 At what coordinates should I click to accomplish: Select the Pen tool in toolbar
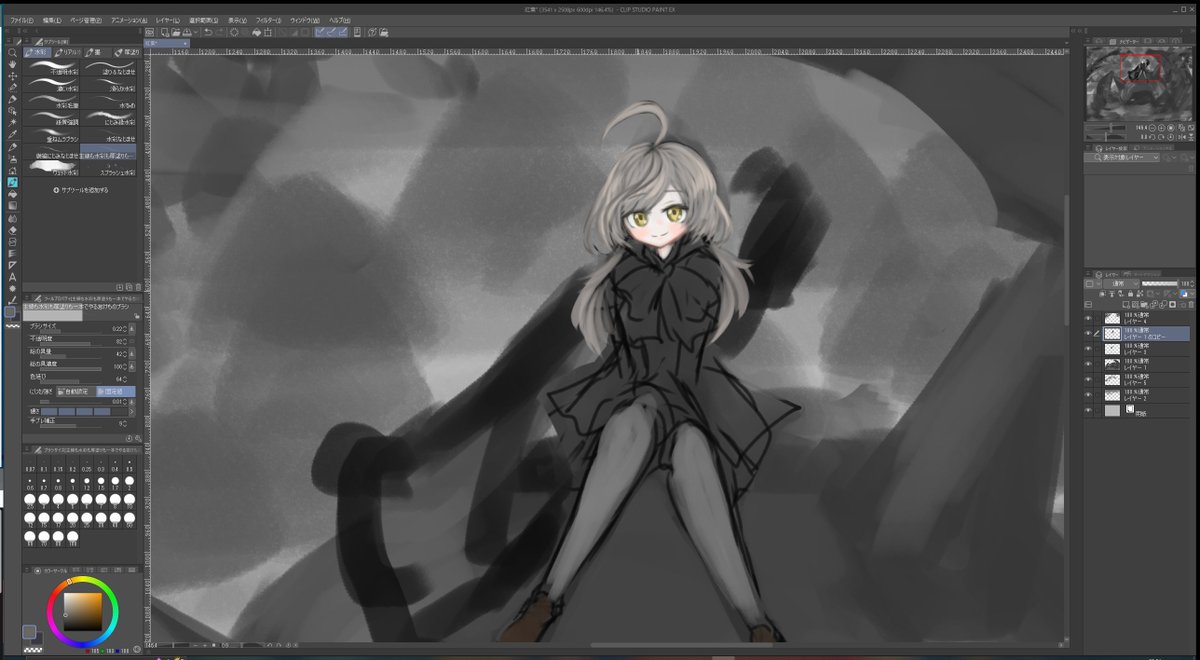(x=12, y=147)
